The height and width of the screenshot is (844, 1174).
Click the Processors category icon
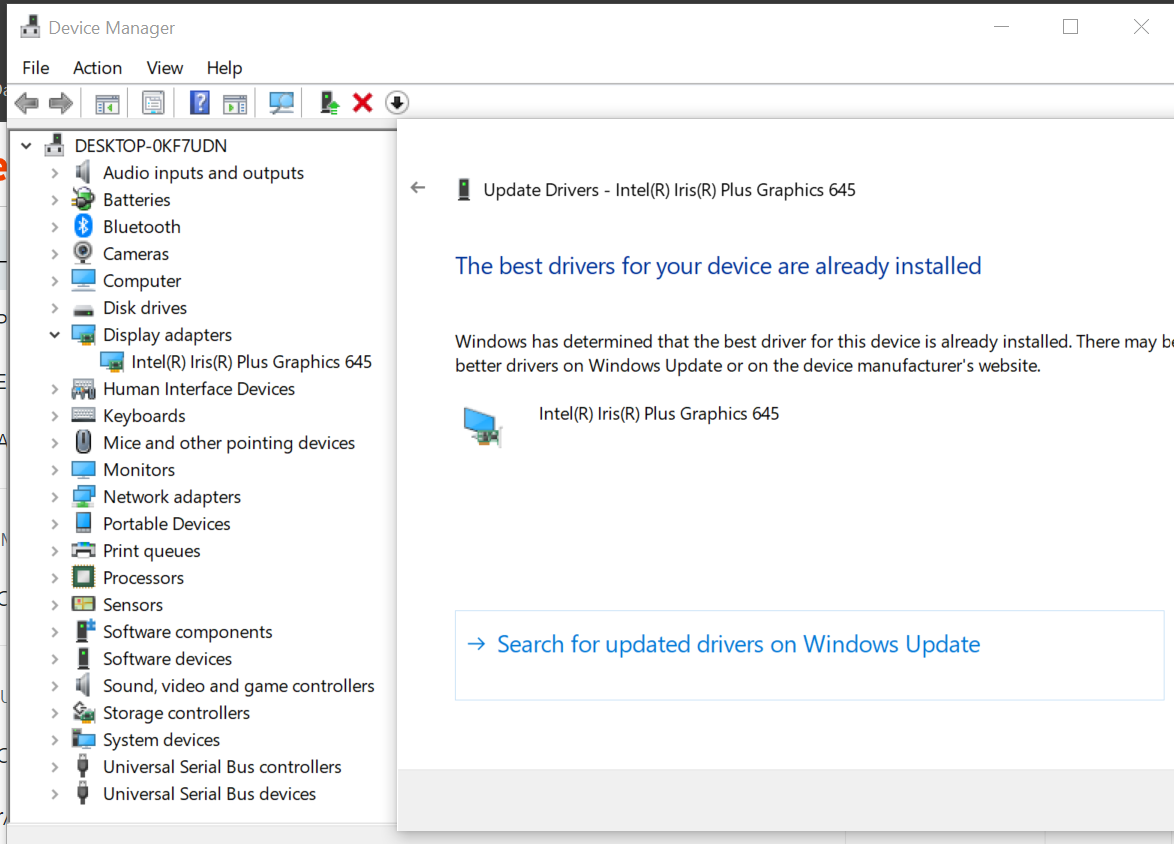click(x=83, y=577)
